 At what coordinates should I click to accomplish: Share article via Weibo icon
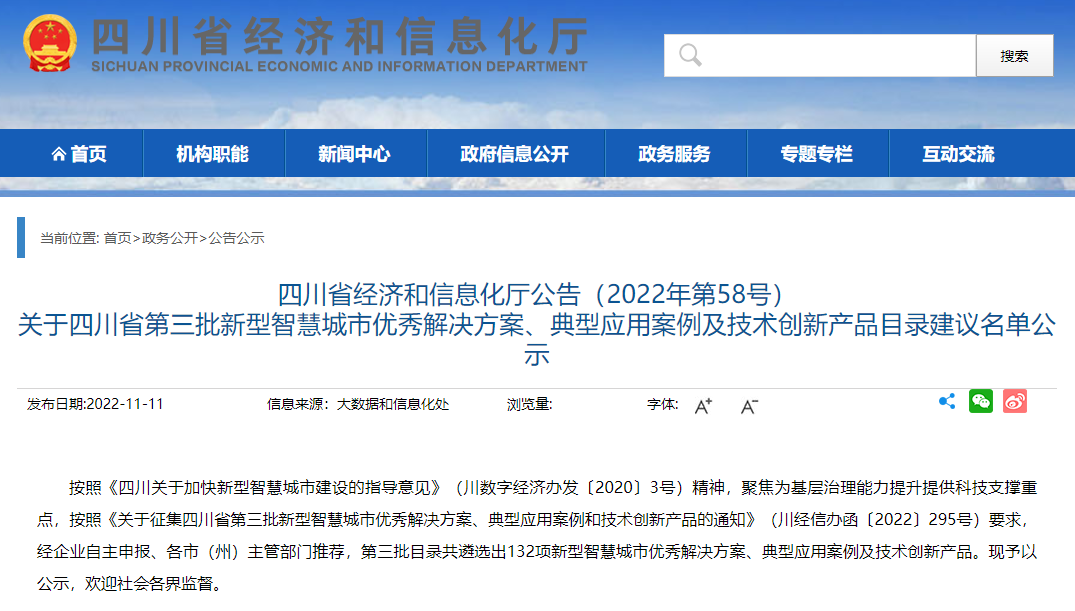point(1015,402)
